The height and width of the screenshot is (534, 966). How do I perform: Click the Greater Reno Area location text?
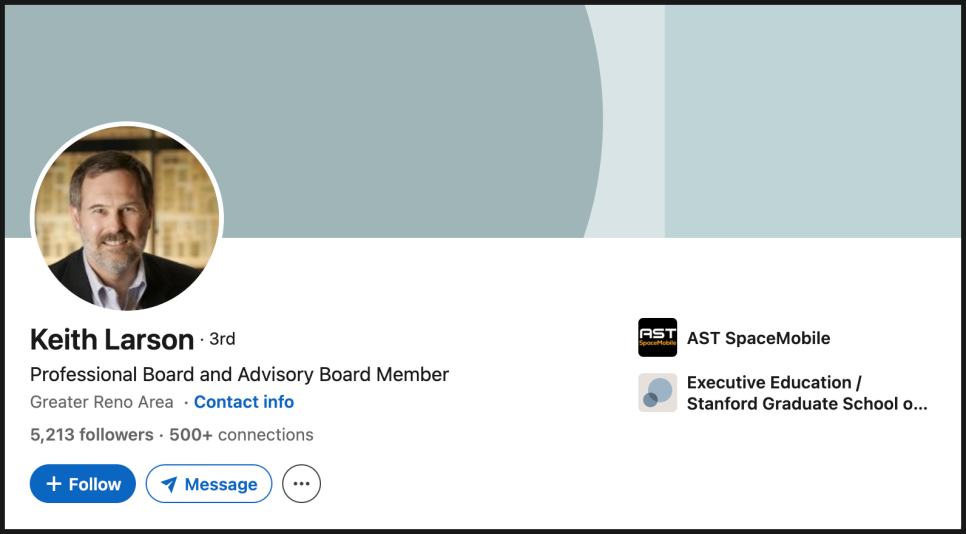pos(101,402)
